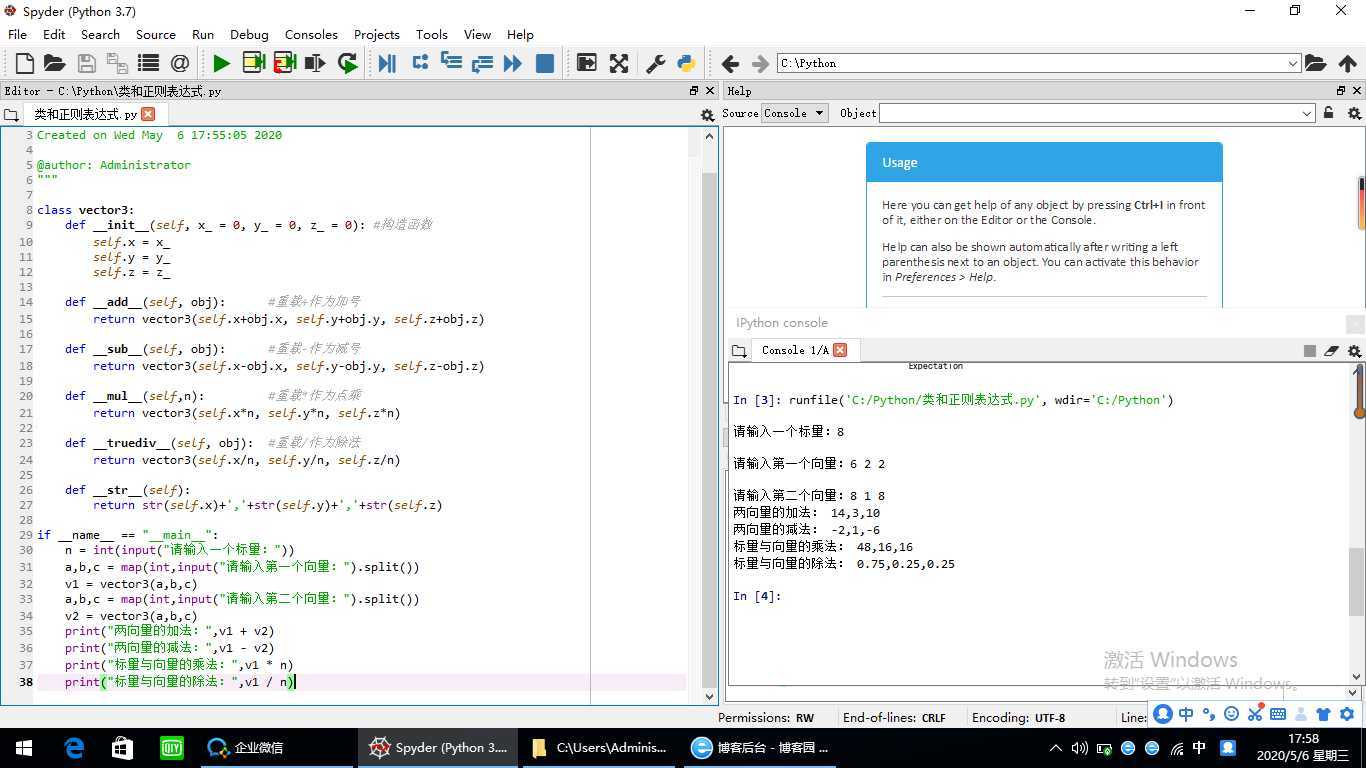Change to parent directory up arrow
Viewport: 1366px width, 768px height.
pyautogui.click(x=1347, y=63)
